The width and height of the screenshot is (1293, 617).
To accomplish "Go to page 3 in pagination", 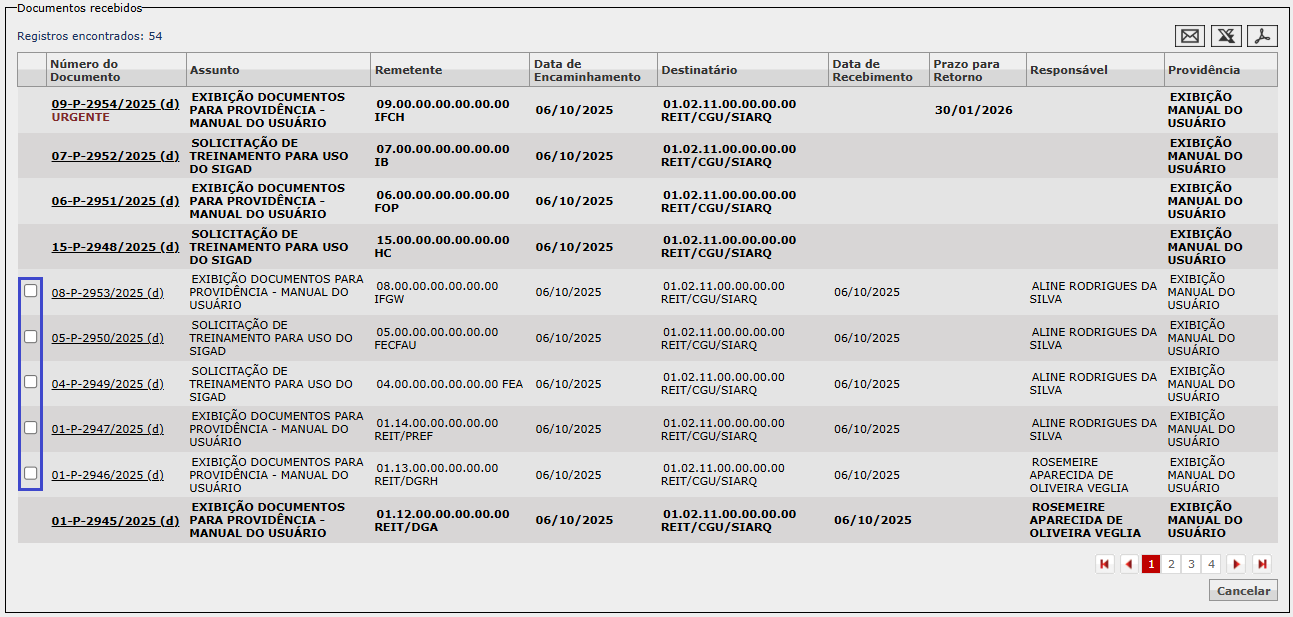I will pyautogui.click(x=1191, y=564).
